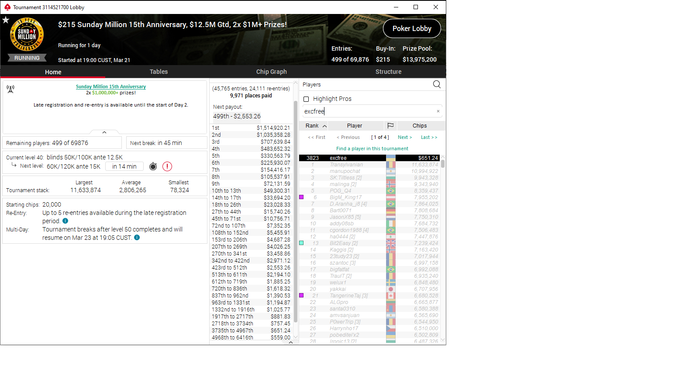Select player santa0310 in the list
Viewport: 700px width, 380px height.
pos(369,309)
